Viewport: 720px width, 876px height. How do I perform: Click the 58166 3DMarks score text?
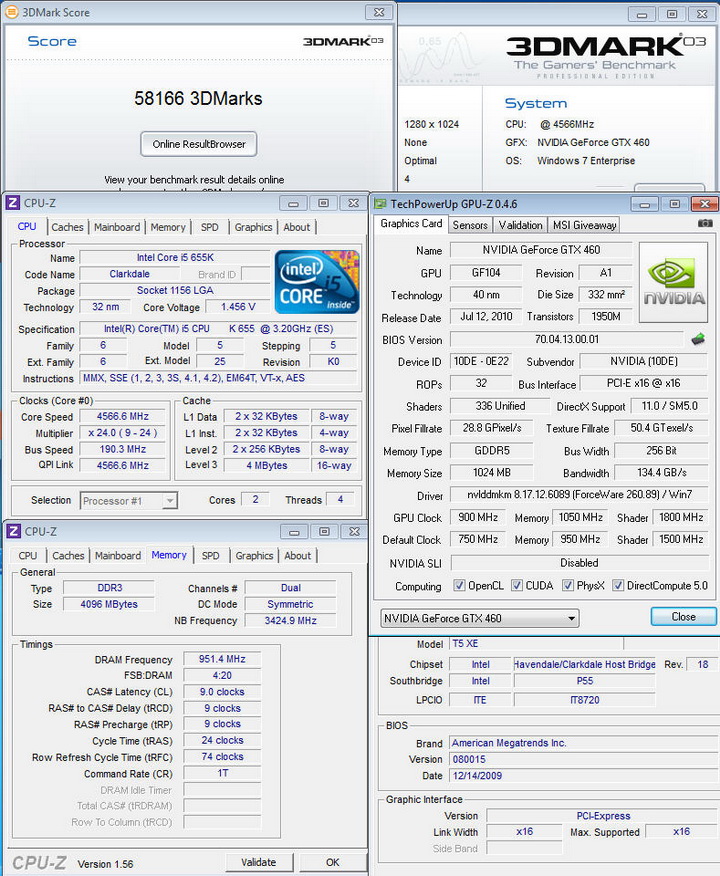[198, 99]
